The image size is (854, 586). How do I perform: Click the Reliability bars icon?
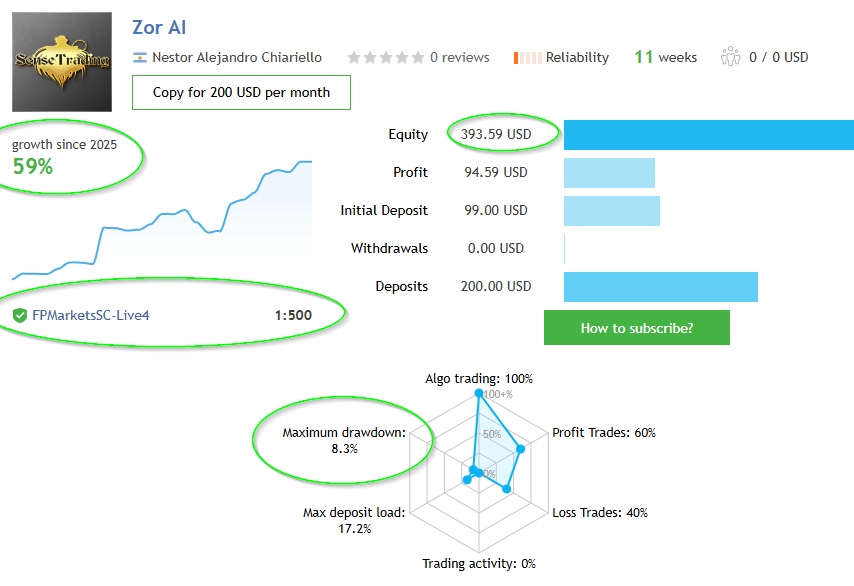click(x=527, y=58)
